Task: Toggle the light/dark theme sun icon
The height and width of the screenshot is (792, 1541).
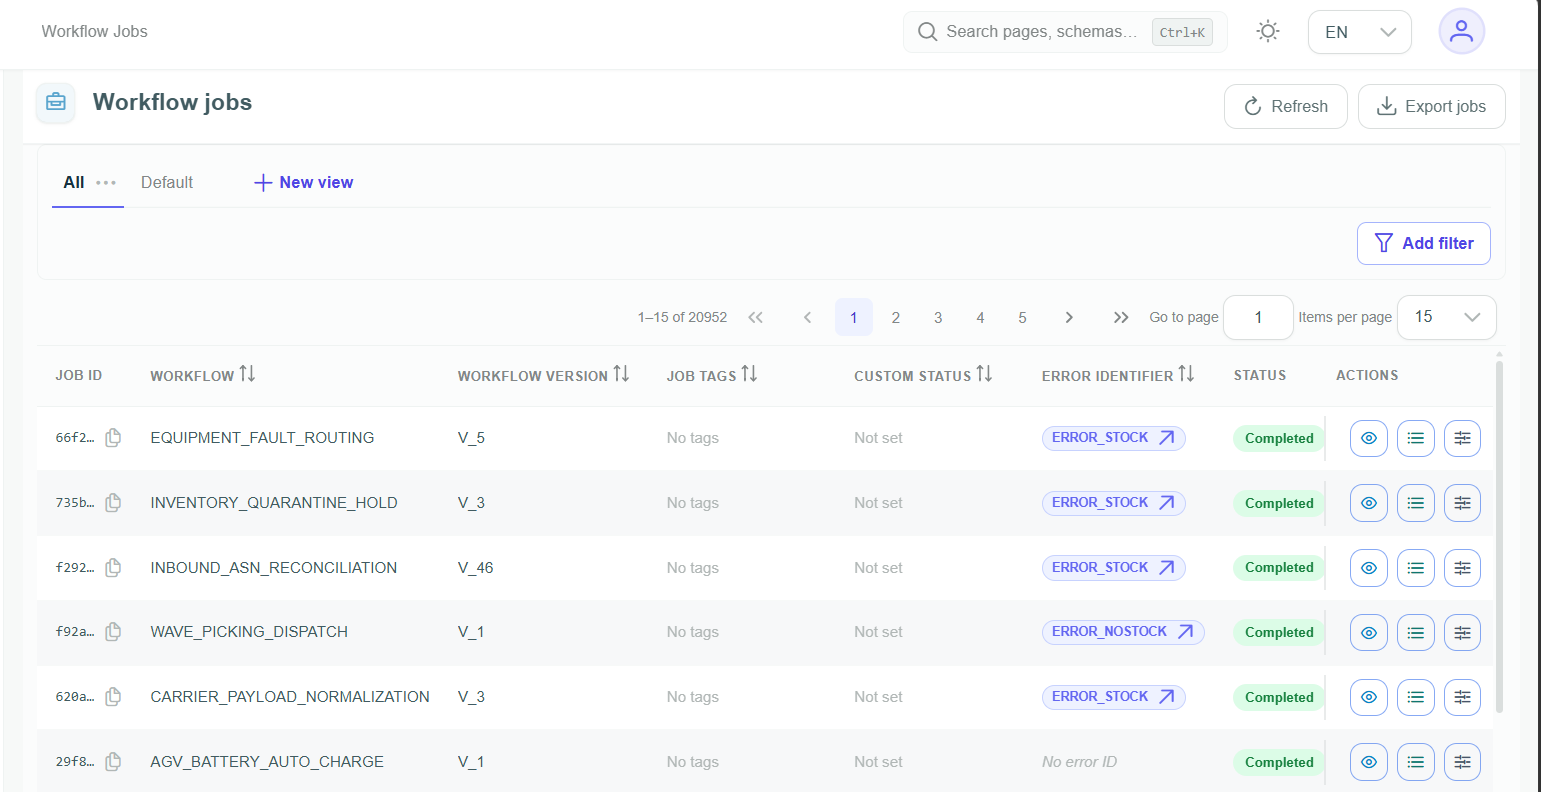Action: pyautogui.click(x=1268, y=32)
